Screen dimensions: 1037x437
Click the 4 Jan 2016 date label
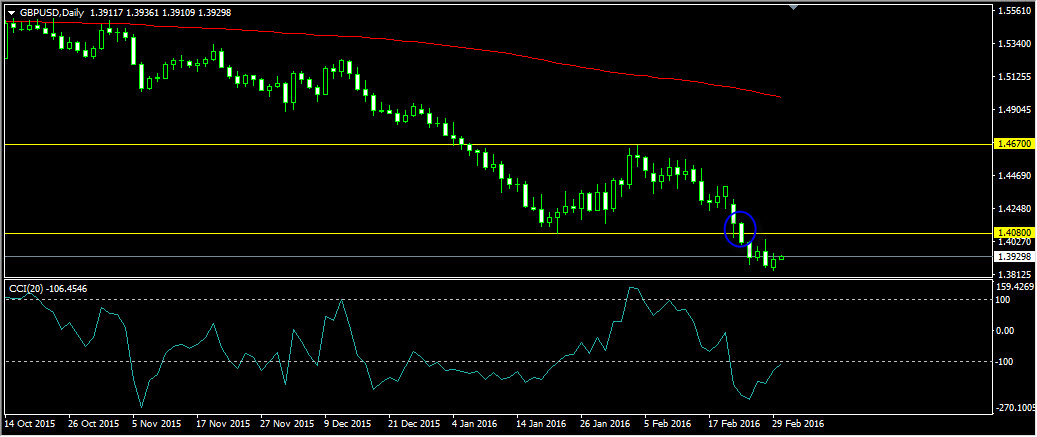coord(476,424)
